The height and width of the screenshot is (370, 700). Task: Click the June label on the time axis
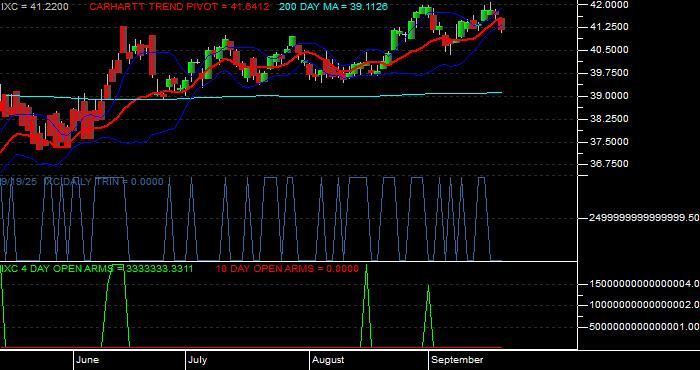88,360
